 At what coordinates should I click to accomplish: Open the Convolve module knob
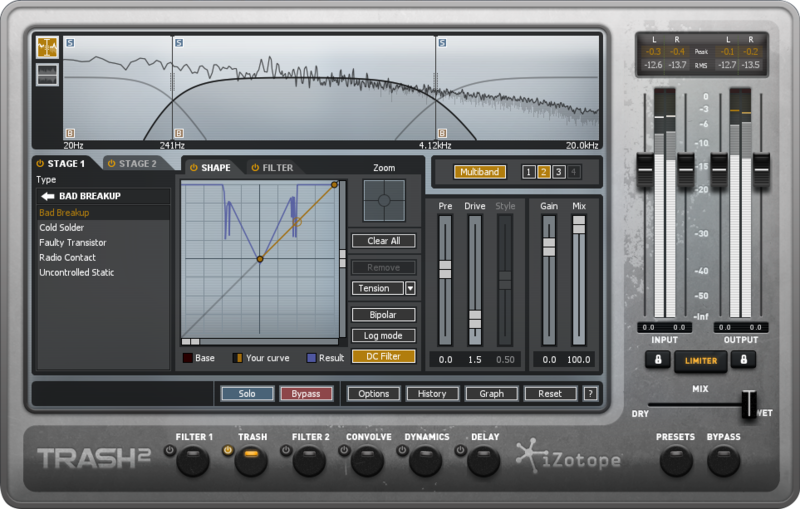[367, 461]
